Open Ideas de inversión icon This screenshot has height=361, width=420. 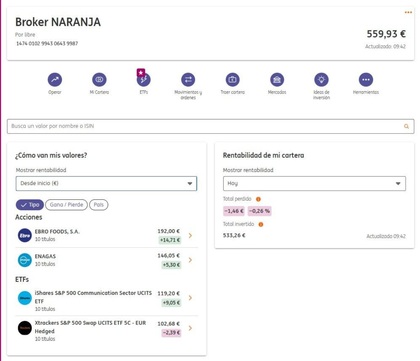pos(321,80)
